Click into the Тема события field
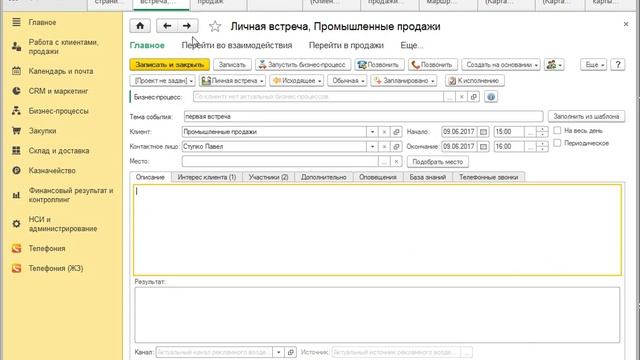Image resolution: width=640 pixels, height=360 pixels. click(x=363, y=116)
